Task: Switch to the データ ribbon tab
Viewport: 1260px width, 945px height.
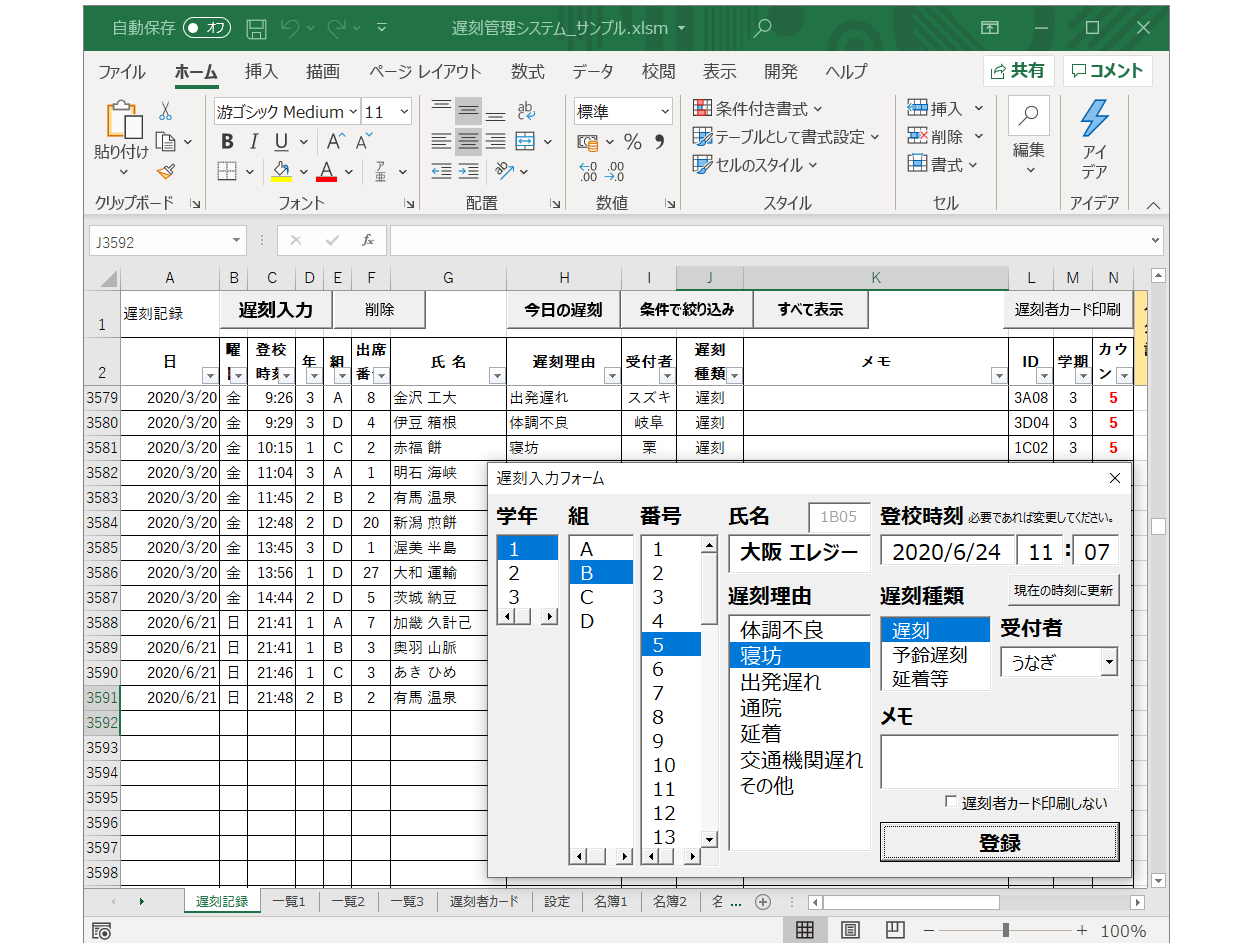Action: click(x=593, y=72)
